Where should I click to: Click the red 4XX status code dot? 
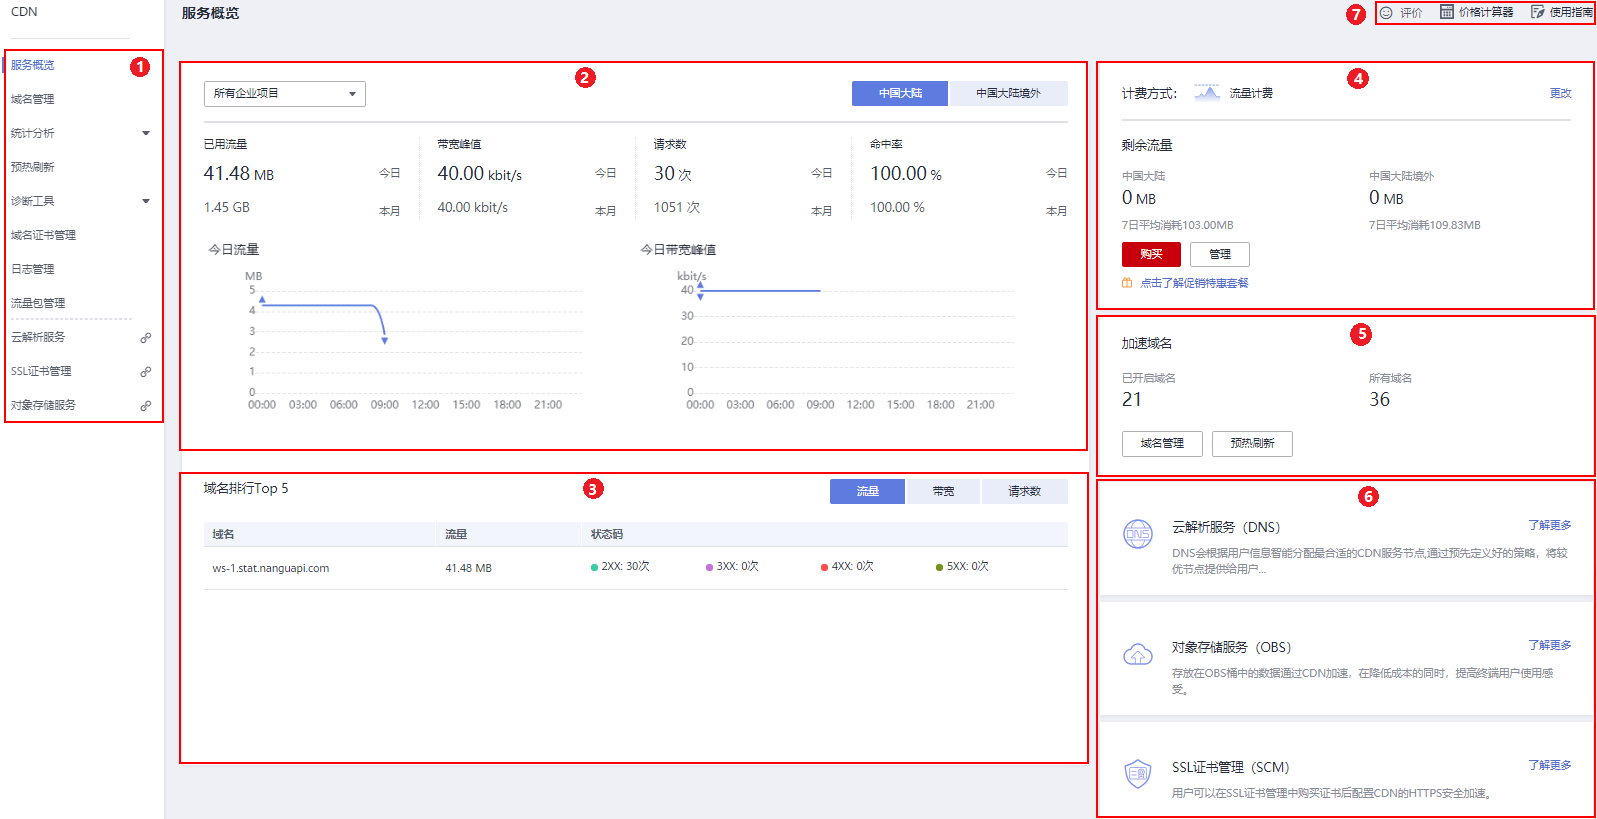click(824, 567)
